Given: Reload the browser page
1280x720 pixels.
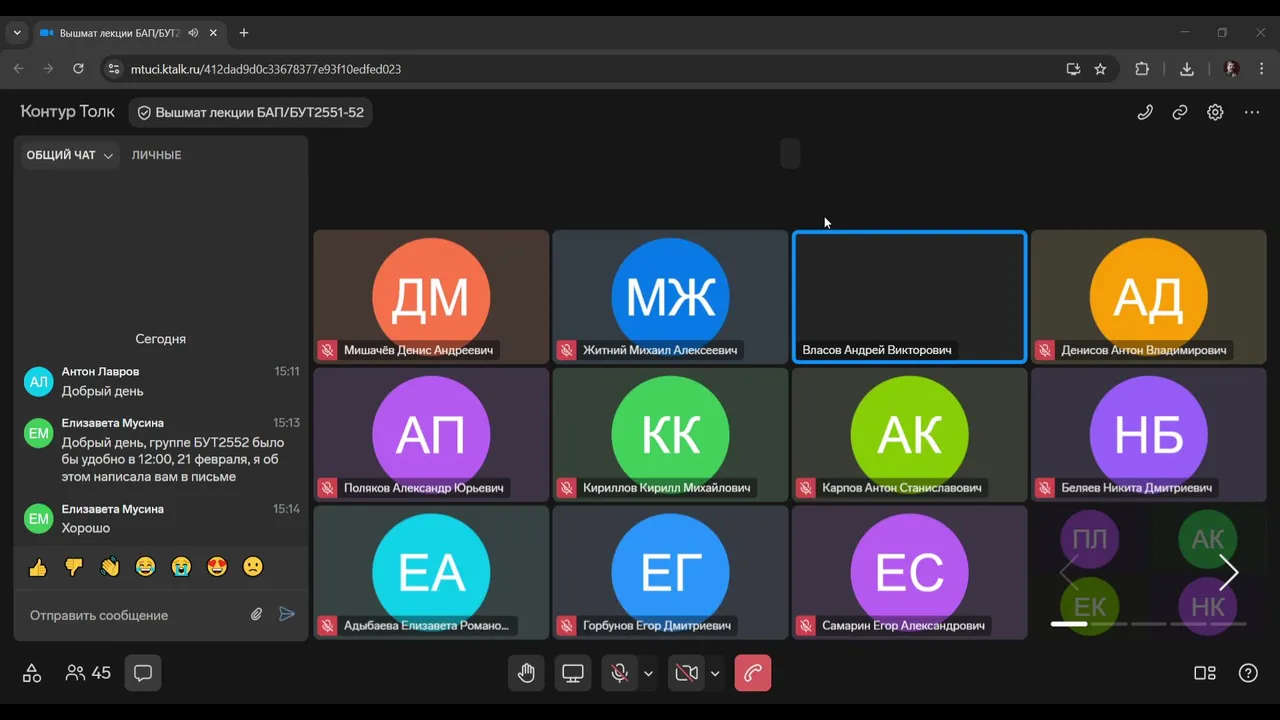Looking at the screenshot, I should 78,69.
